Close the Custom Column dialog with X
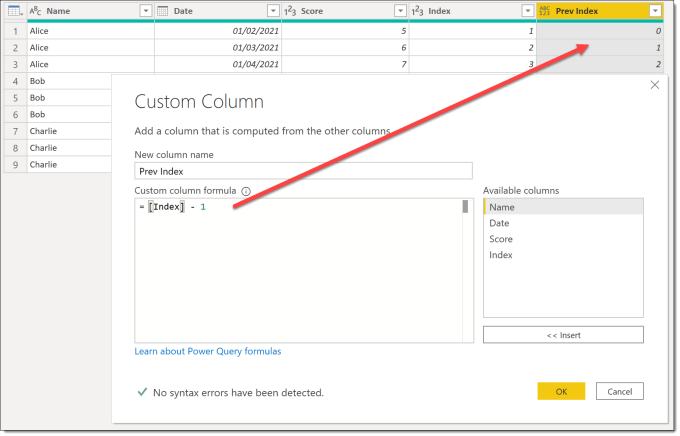This screenshot has width=680, height=436. (x=655, y=85)
